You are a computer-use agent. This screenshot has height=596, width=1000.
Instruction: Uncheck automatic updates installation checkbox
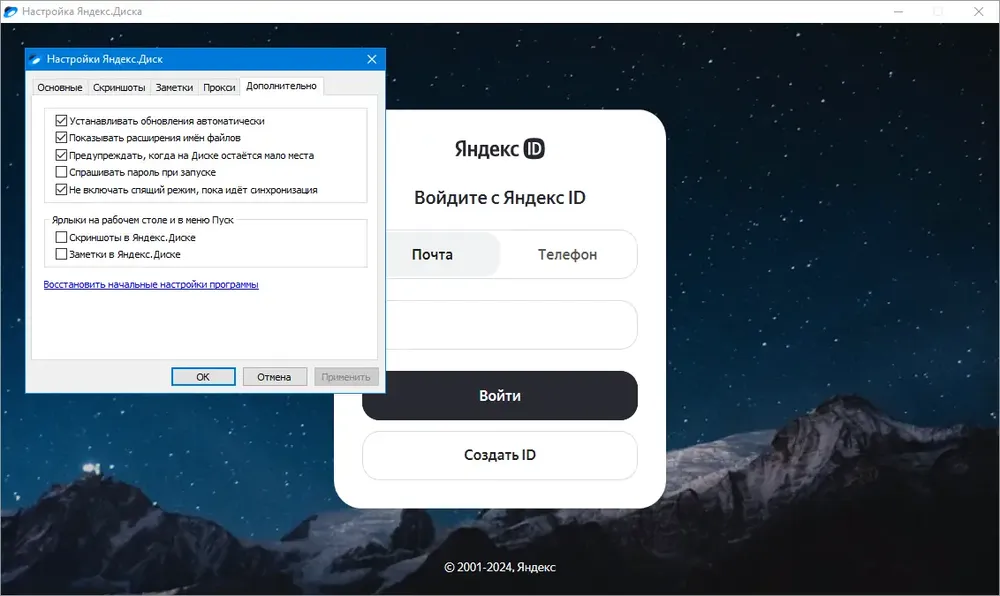click(x=61, y=120)
